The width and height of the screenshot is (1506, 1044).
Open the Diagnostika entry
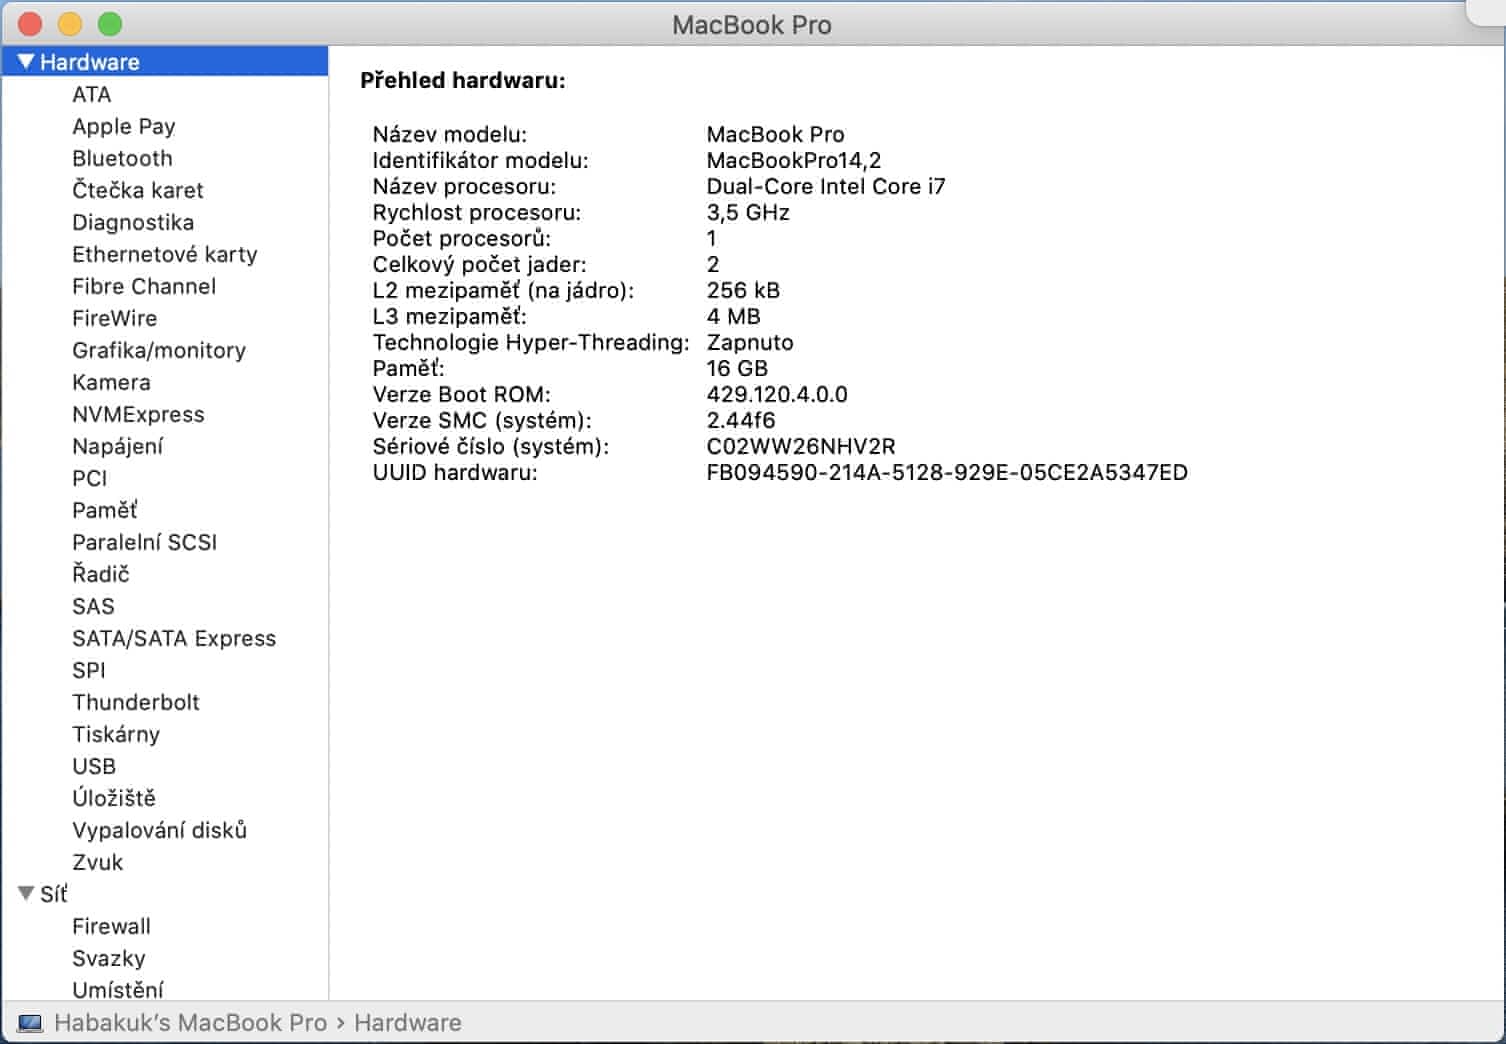tap(133, 222)
